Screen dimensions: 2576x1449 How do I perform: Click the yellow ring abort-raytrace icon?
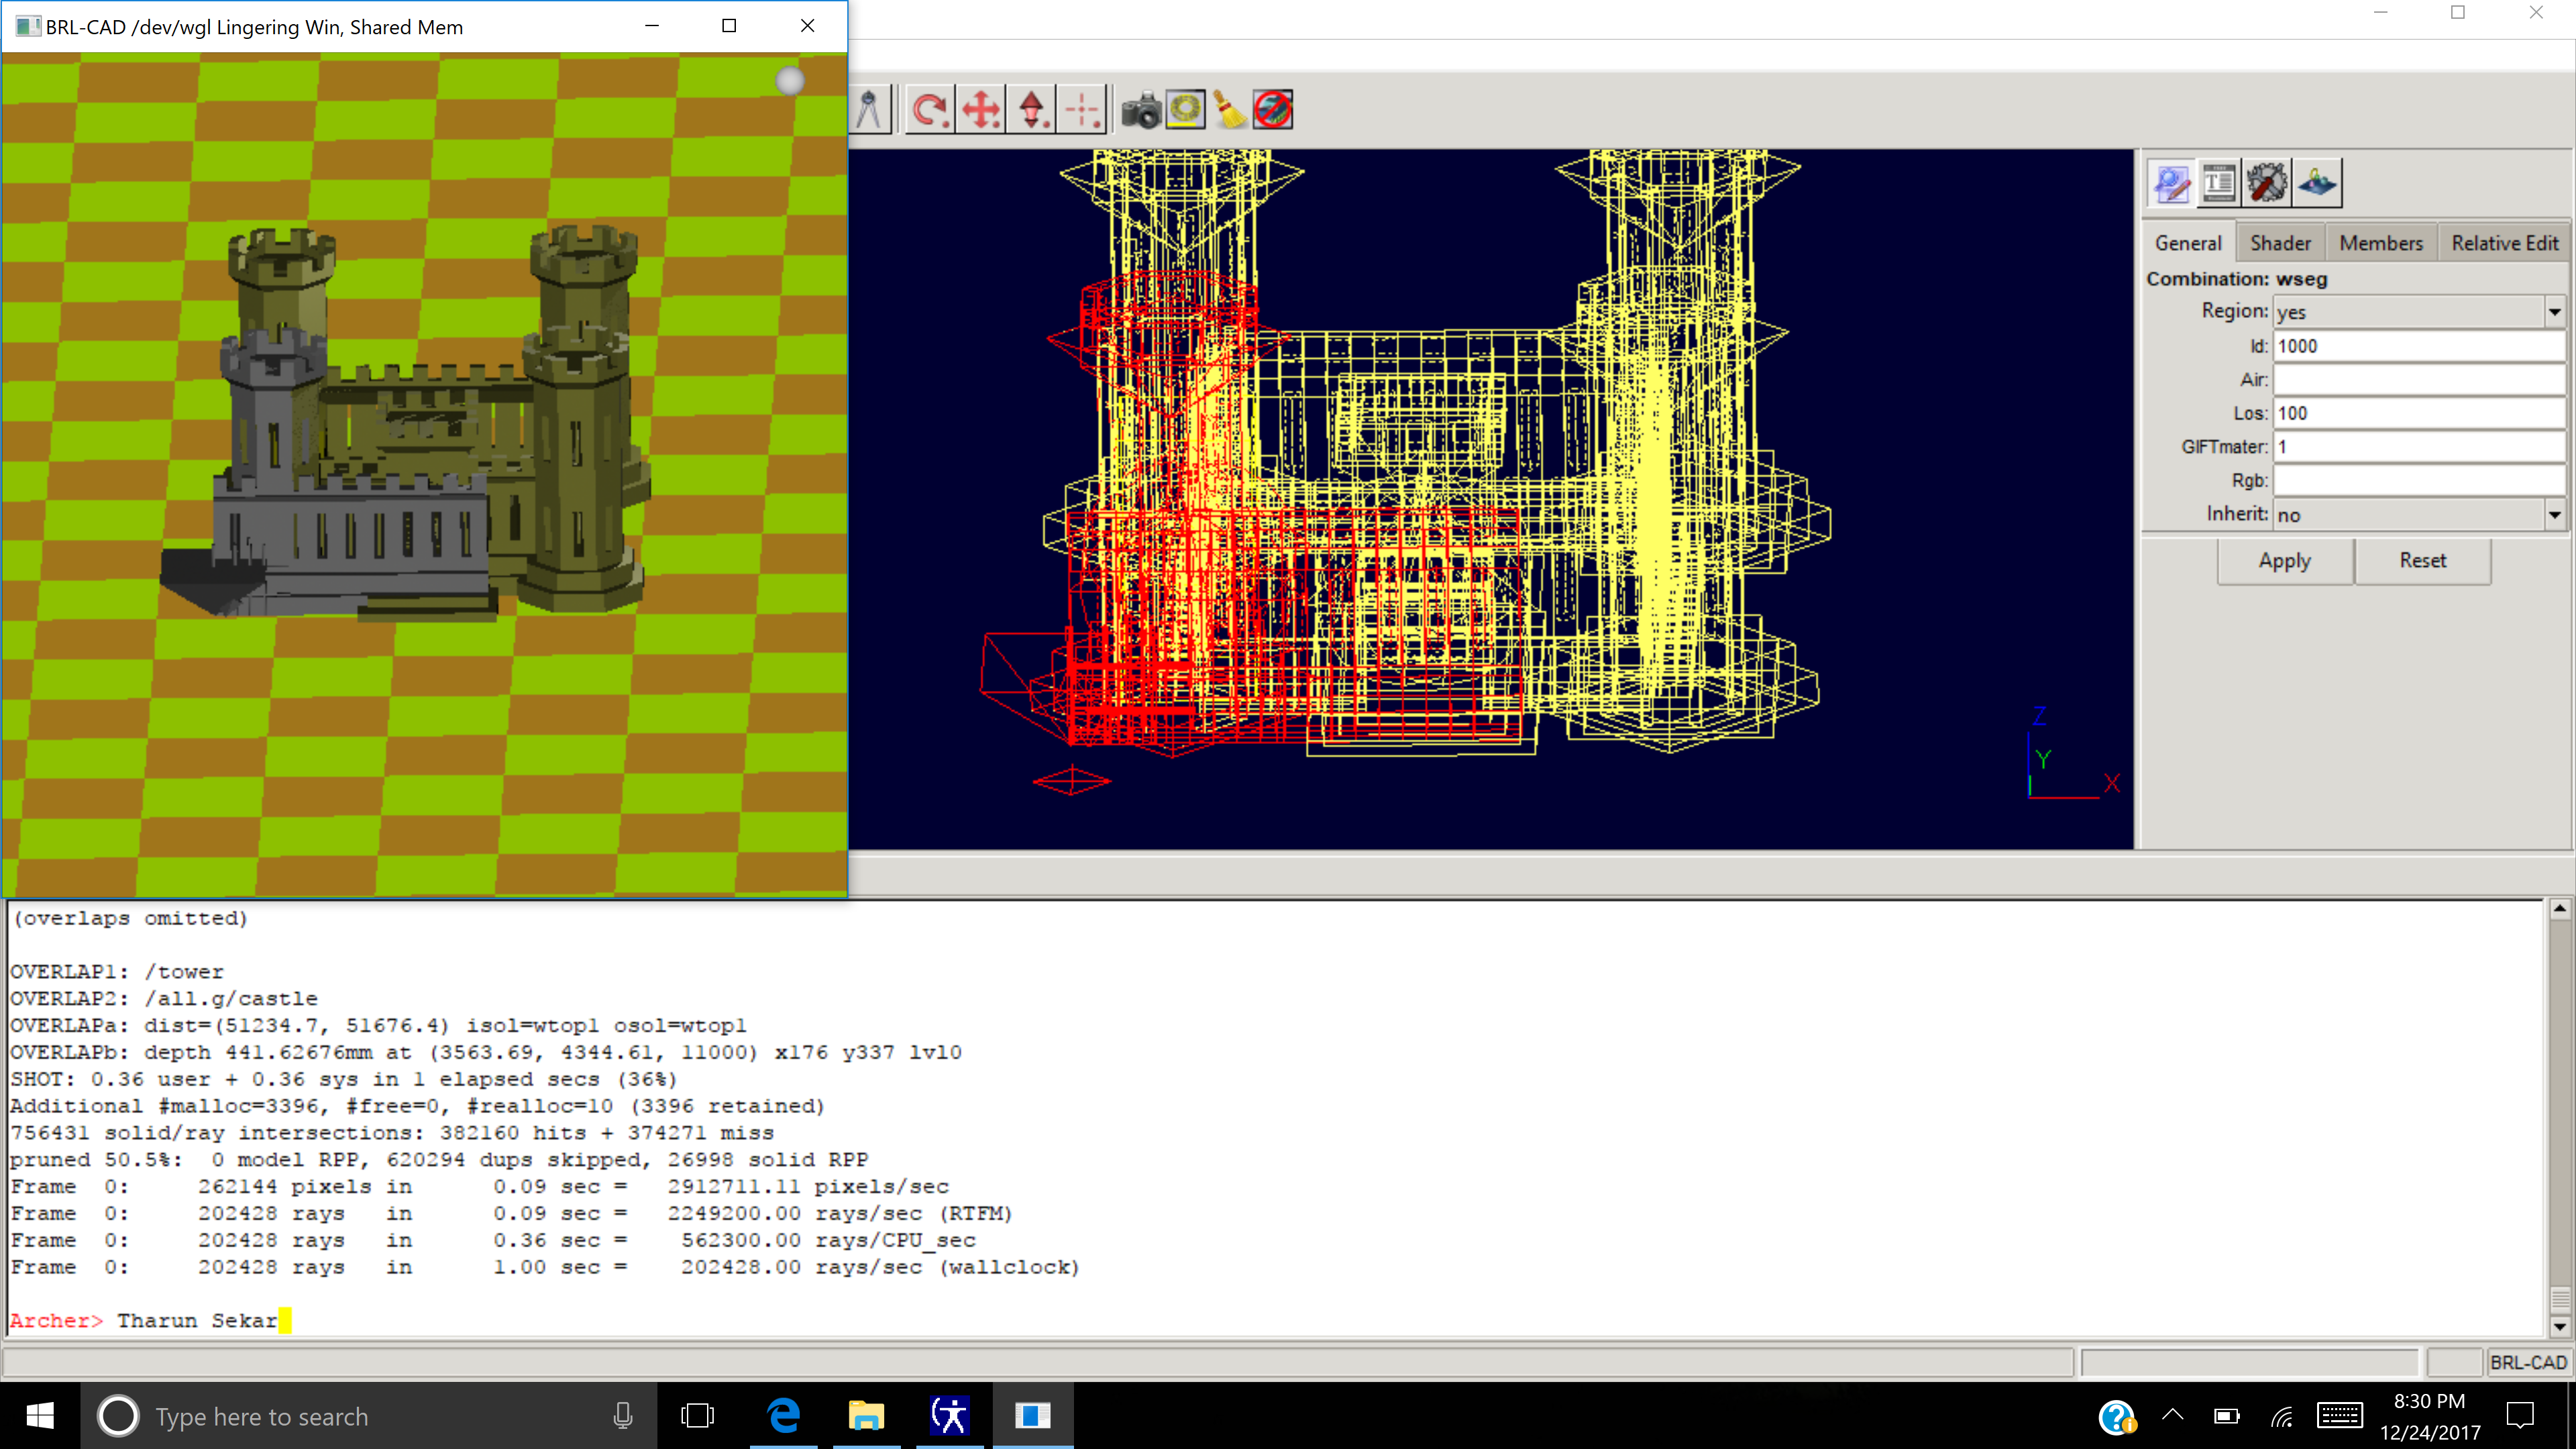(x=1186, y=109)
